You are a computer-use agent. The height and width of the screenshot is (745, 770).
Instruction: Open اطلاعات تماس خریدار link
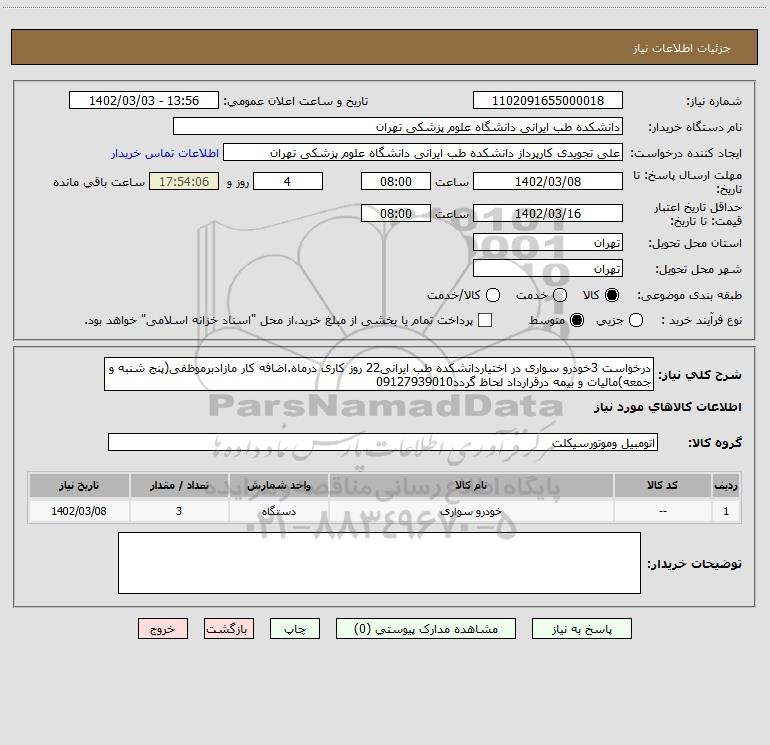click(x=165, y=153)
